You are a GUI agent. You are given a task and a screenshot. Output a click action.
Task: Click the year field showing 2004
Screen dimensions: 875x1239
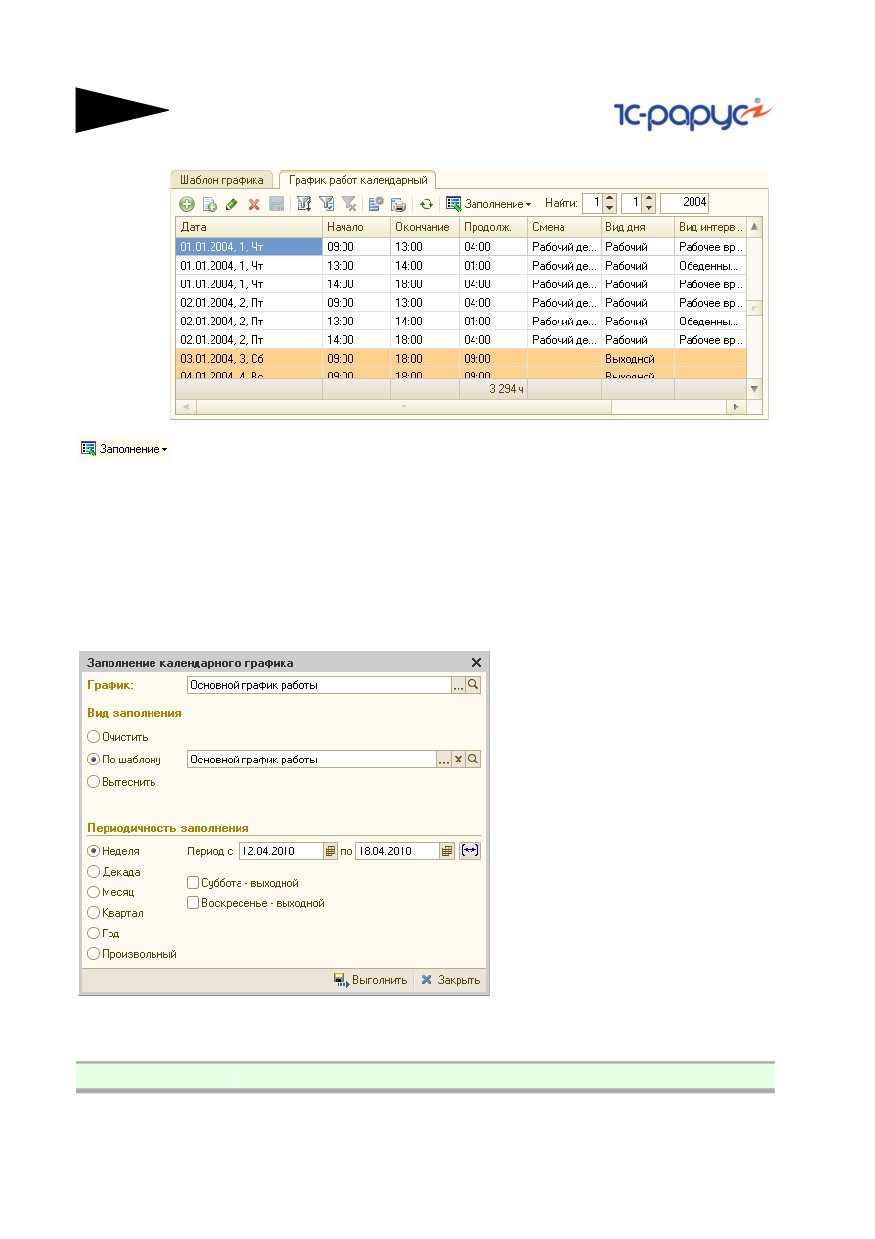point(685,203)
